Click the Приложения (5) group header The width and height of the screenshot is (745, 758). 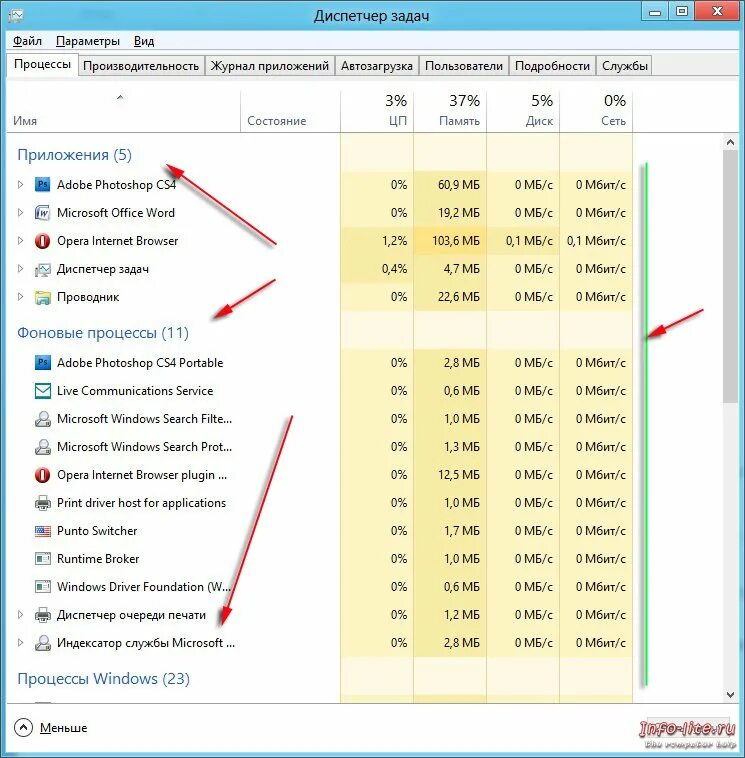(x=74, y=155)
